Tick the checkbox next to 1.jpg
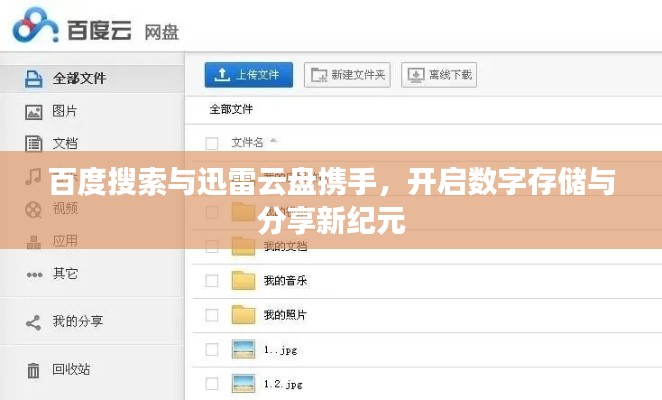The height and width of the screenshot is (400, 662). tap(211, 349)
